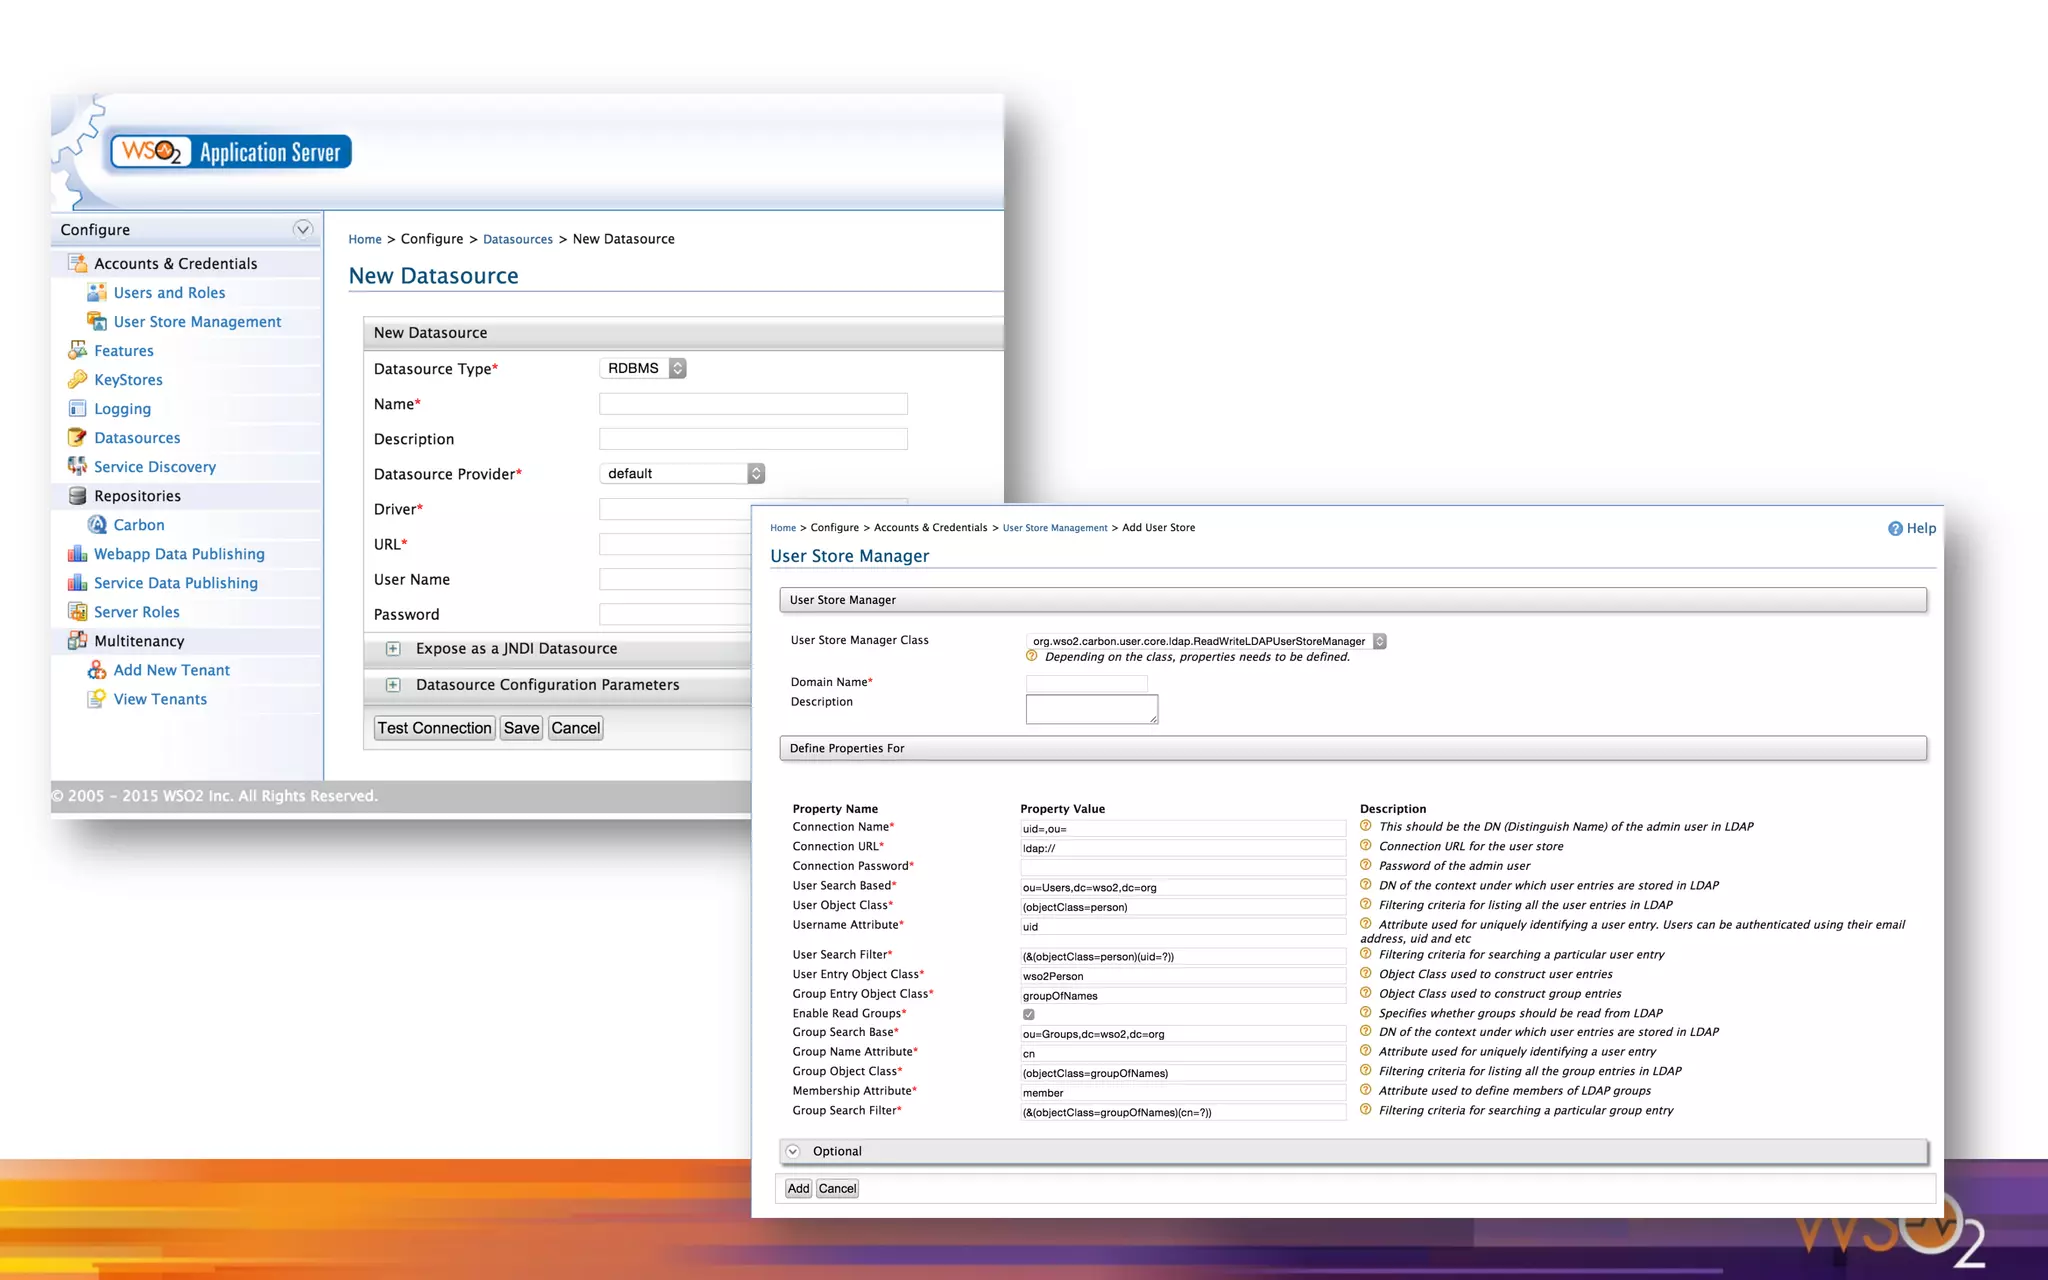2048x1280 pixels.
Task: Click the Users and Roles icon
Action: point(96,292)
